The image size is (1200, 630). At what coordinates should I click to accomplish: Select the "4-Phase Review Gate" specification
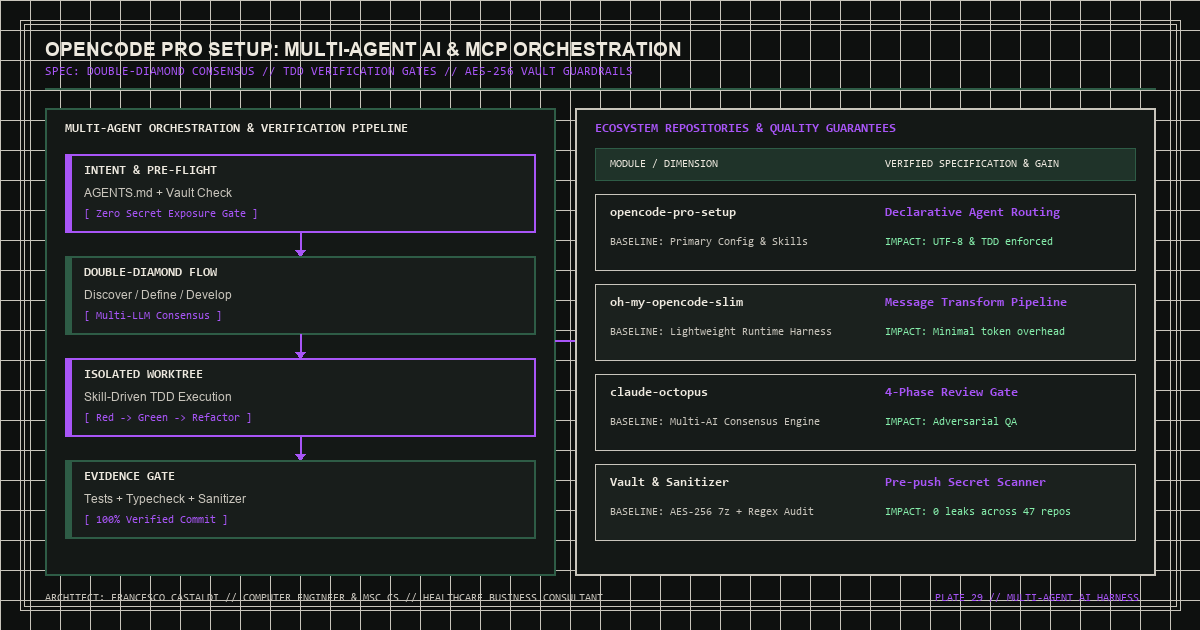tap(951, 392)
